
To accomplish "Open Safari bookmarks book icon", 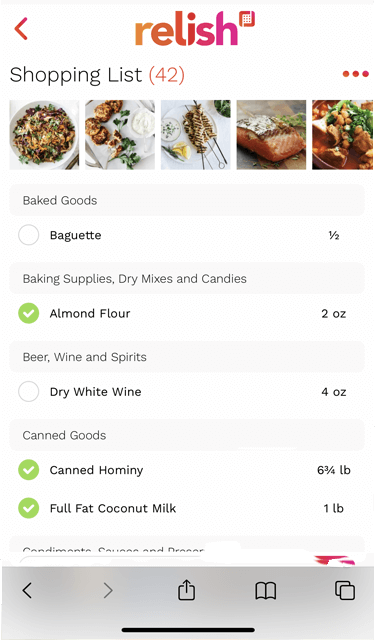I will click(266, 591).
